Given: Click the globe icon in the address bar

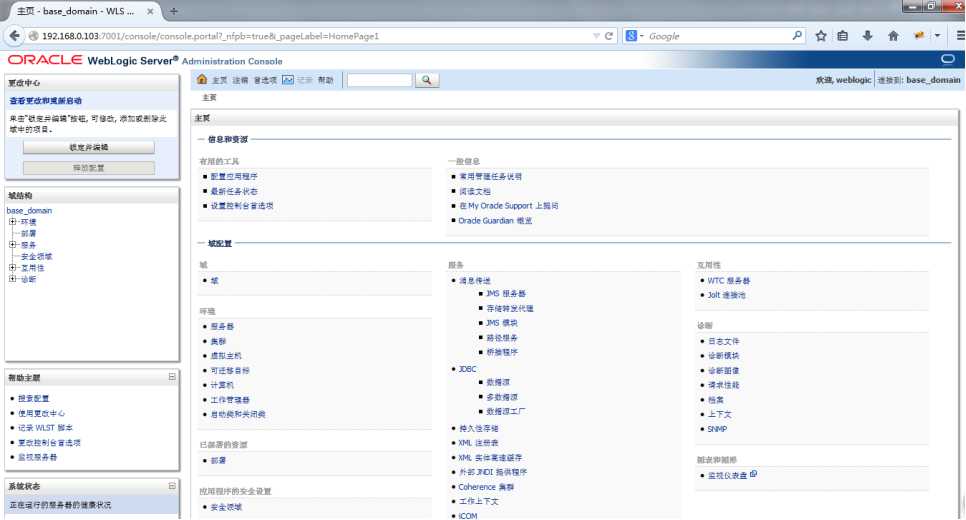Looking at the screenshot, I should [34, 36].
